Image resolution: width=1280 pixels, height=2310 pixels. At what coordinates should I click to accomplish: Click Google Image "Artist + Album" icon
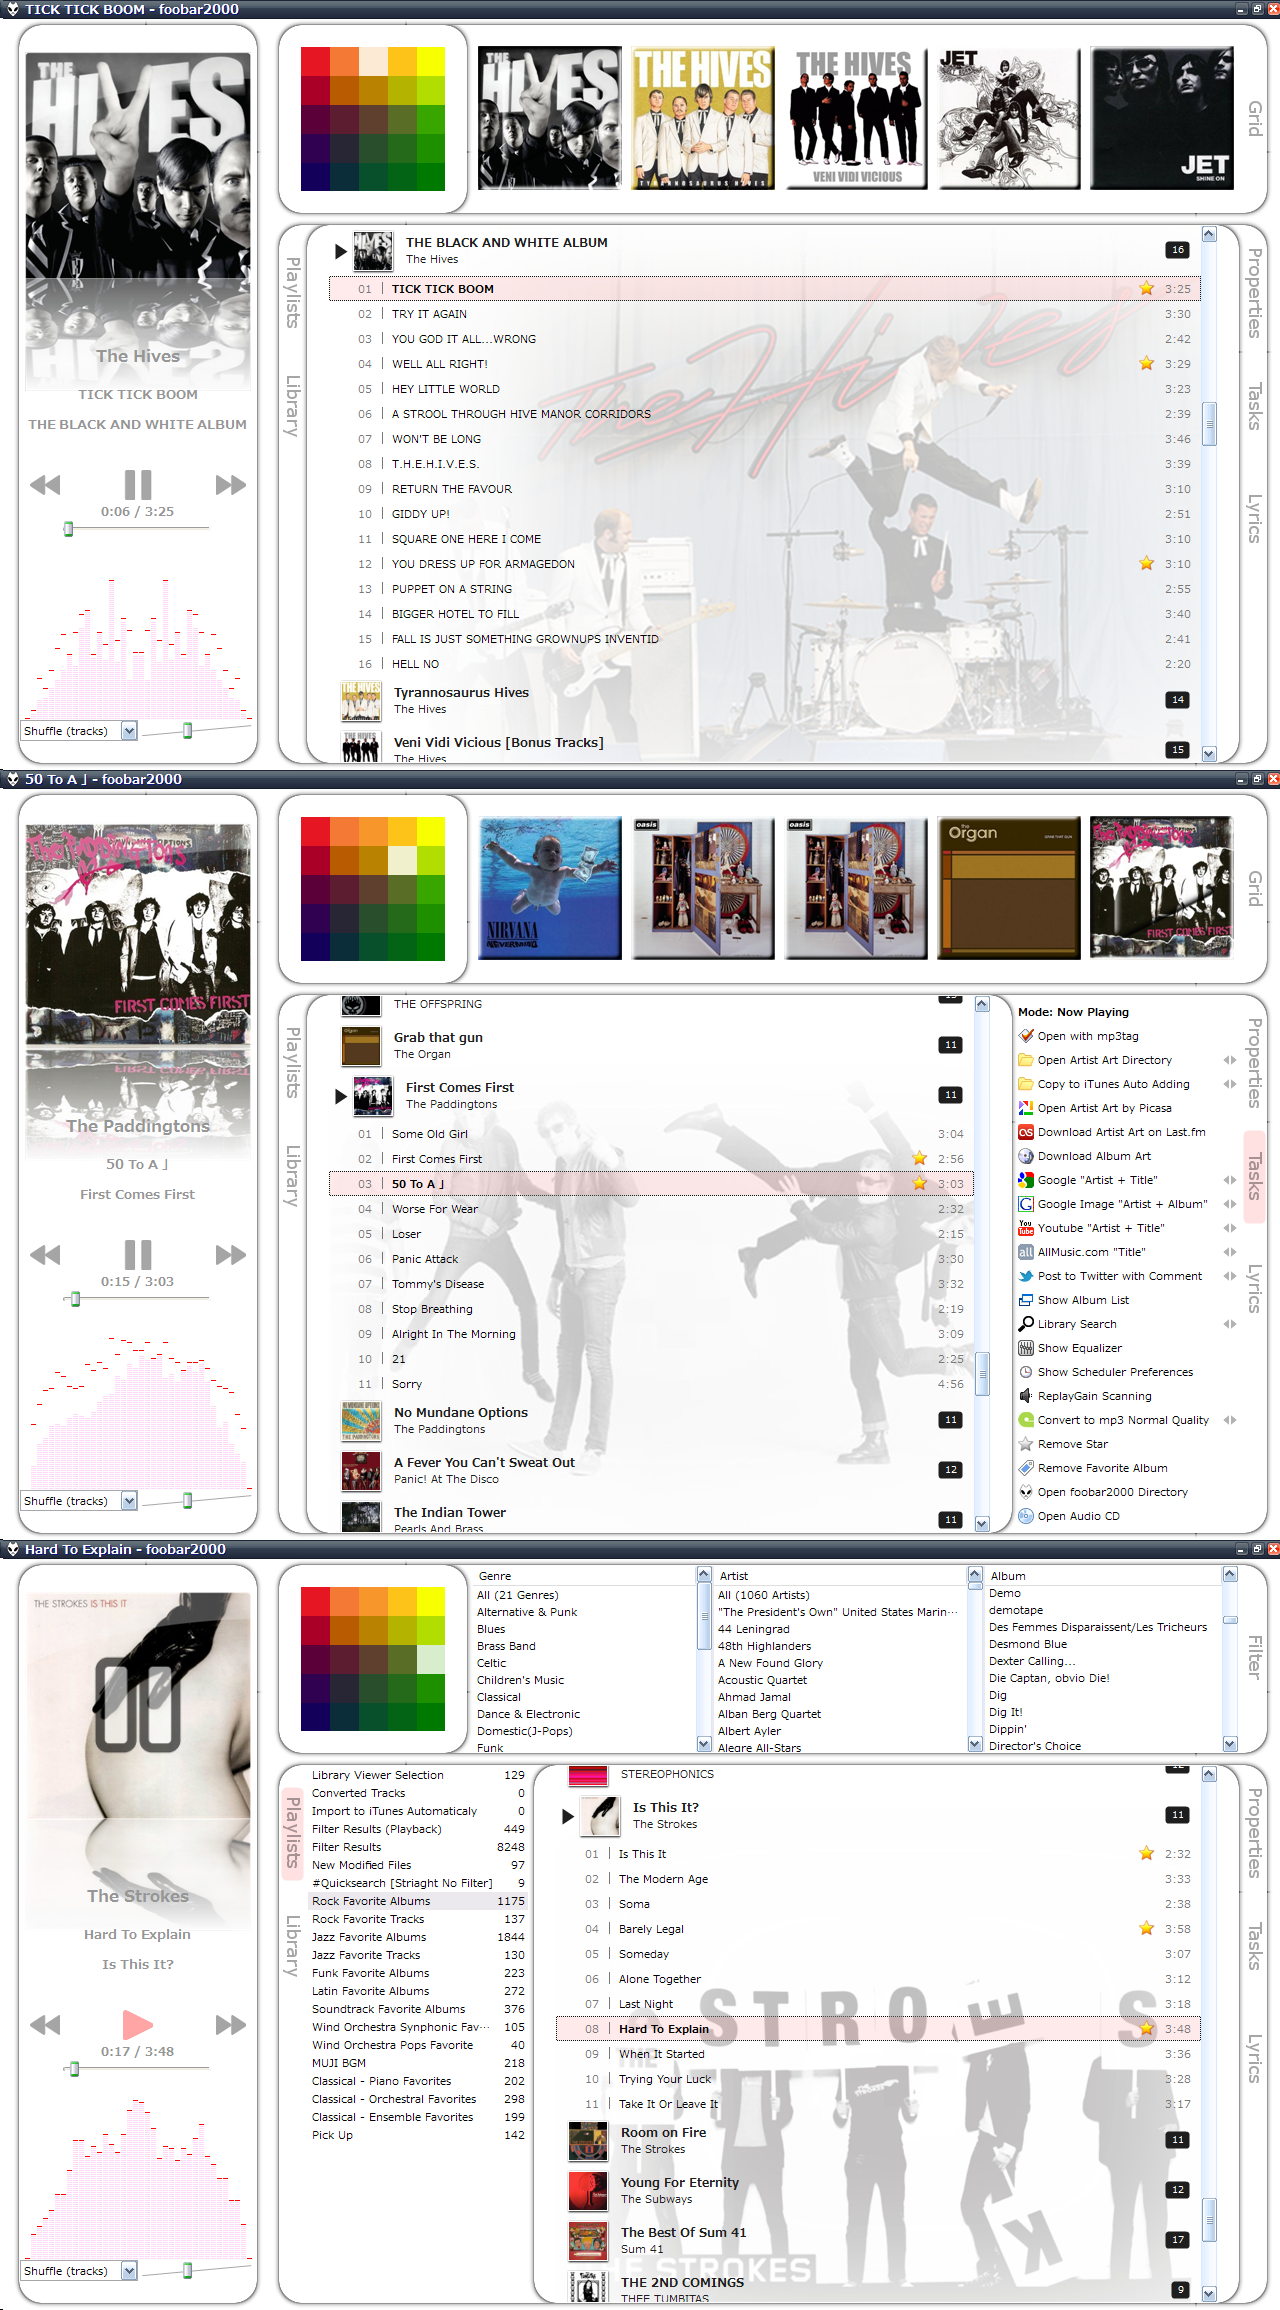(1025, 1204)
